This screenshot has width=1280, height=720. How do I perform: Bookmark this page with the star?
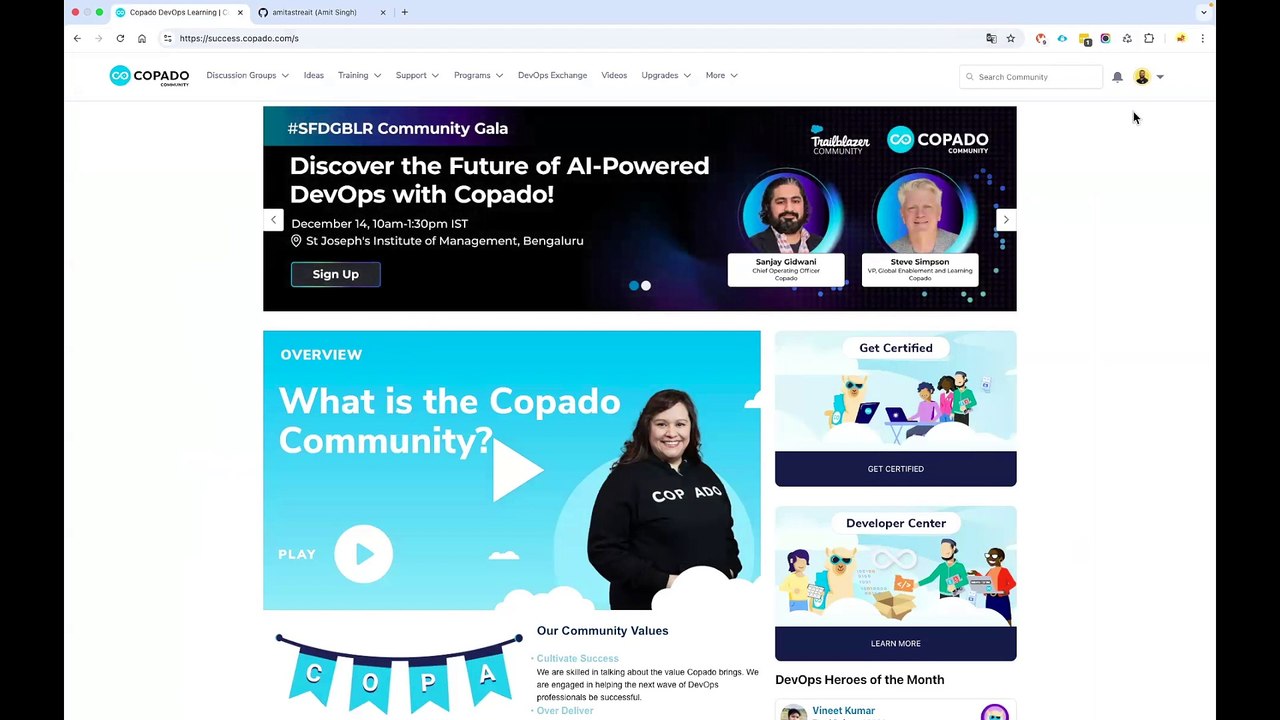1011,38
